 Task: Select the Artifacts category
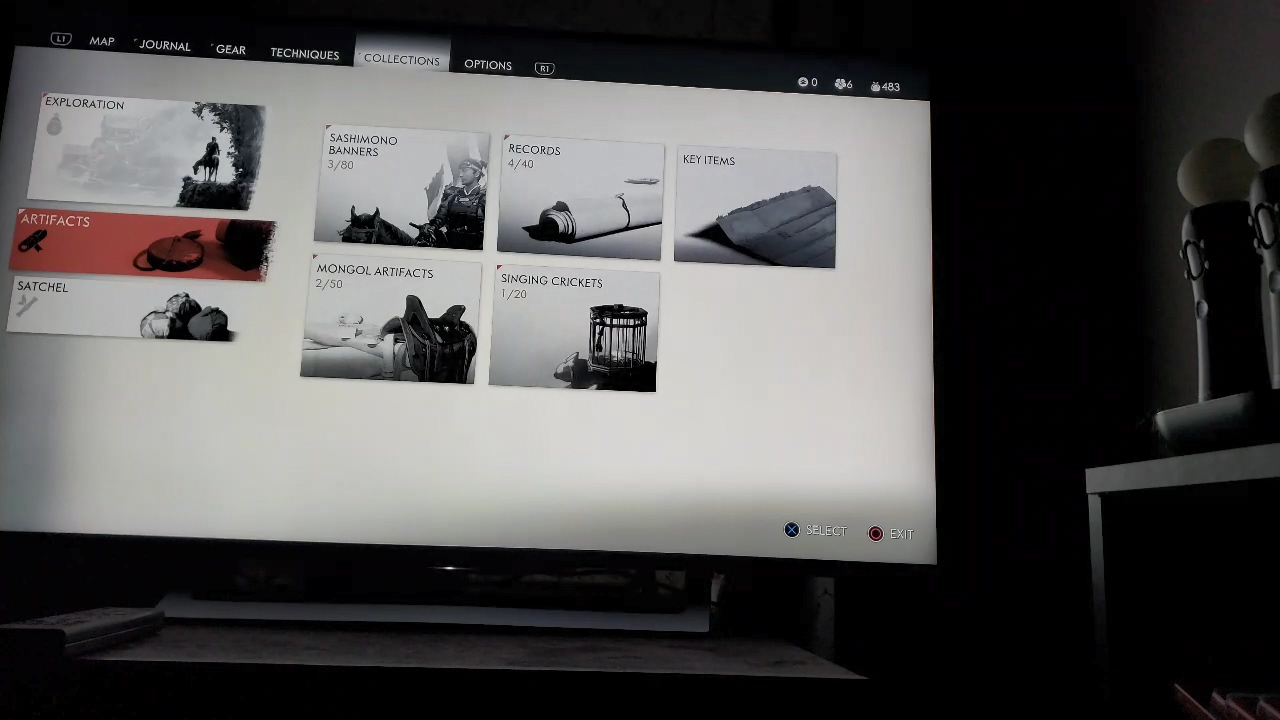[x=143, y=245]
